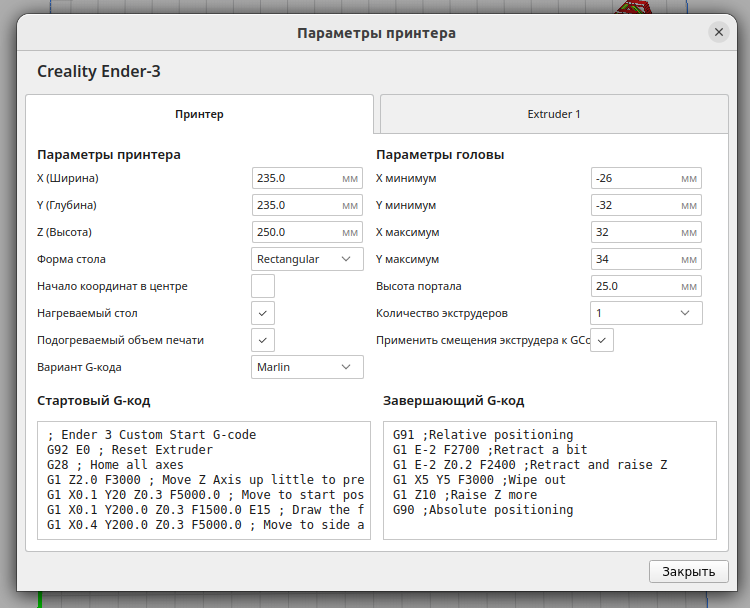Click the 'G92 E0 ; Reset Extruder' line
Viewport: 750px width, 608px height.
(x=130, y=450)
